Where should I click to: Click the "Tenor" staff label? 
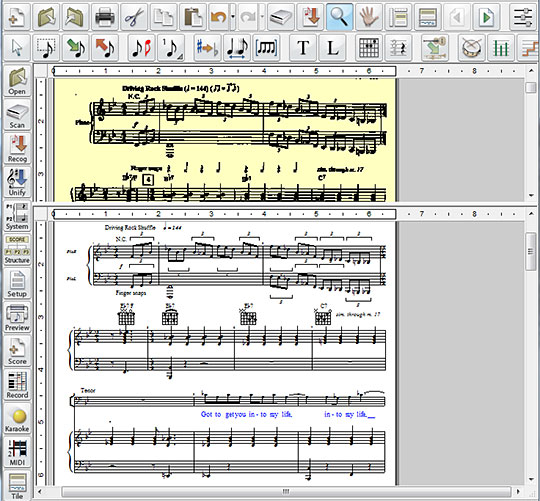click(88, 390)
